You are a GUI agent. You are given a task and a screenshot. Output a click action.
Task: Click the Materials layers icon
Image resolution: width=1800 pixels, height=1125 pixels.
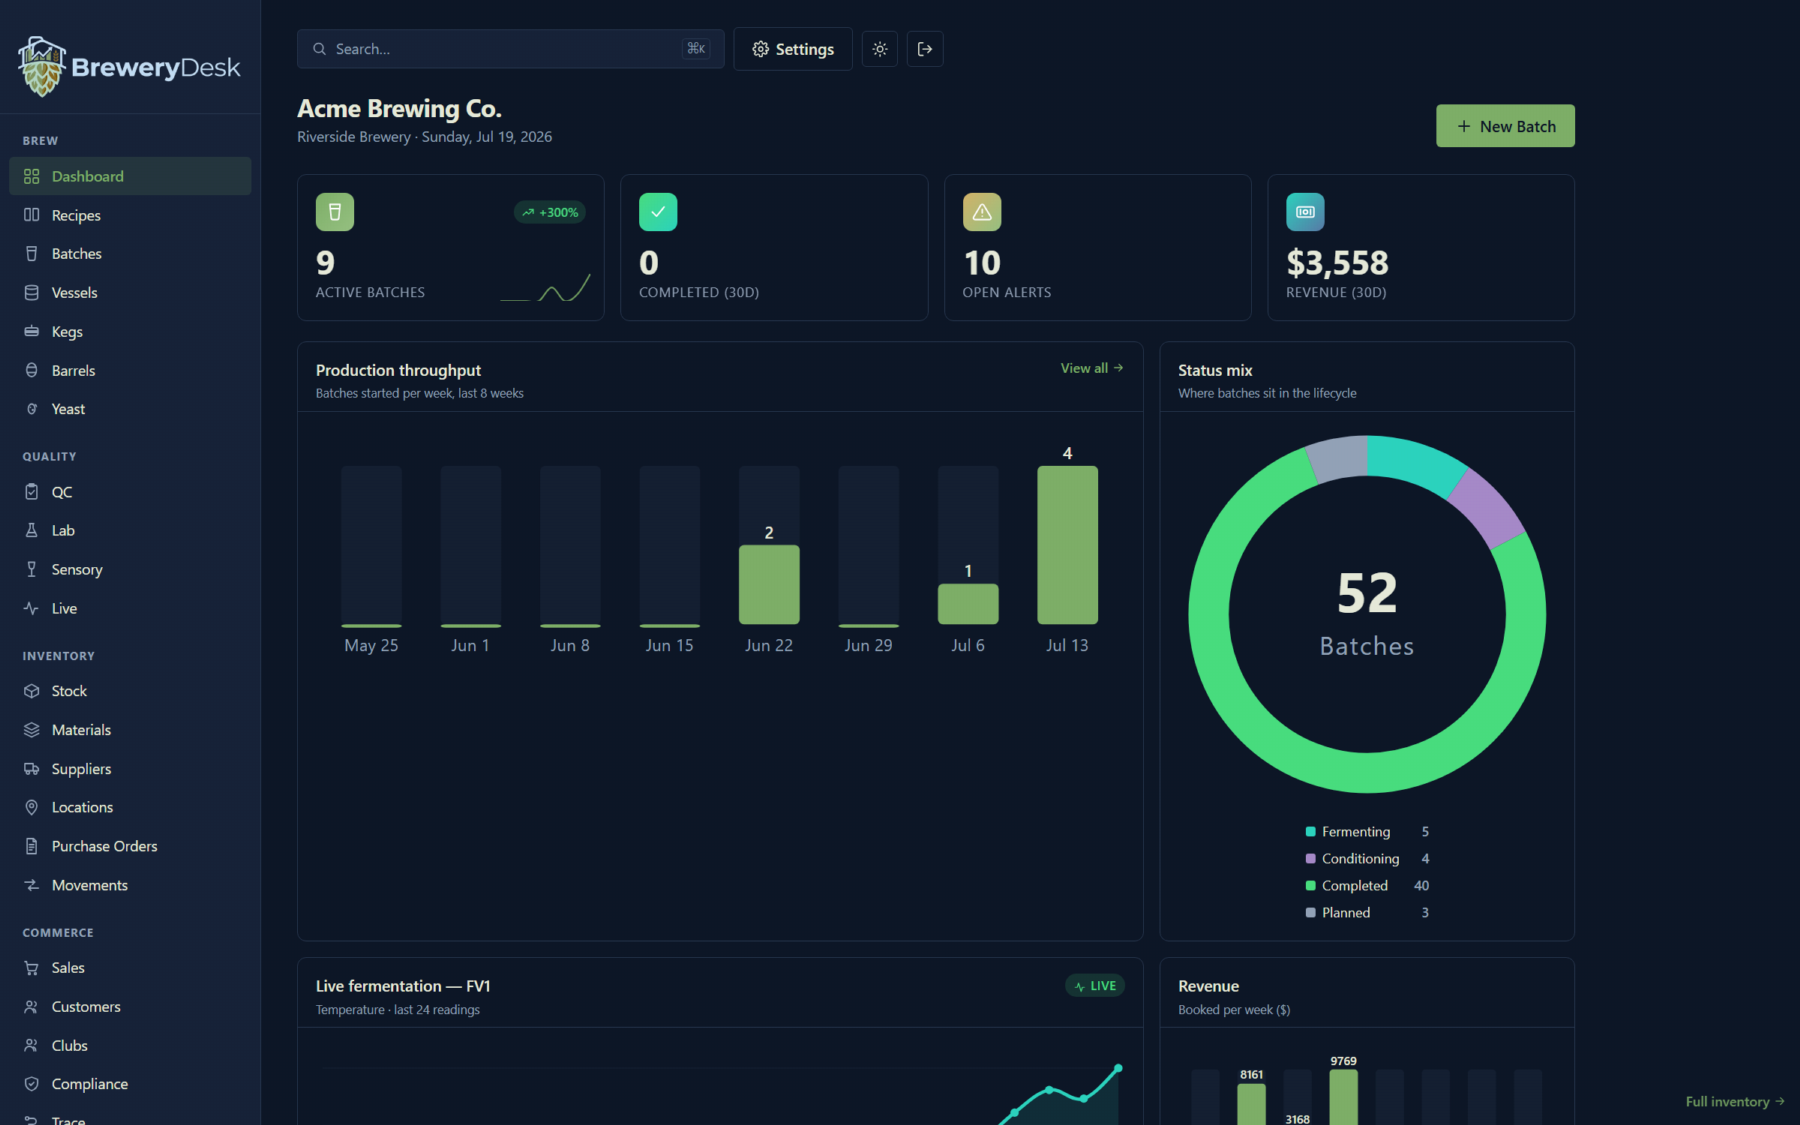coord(32,730)
